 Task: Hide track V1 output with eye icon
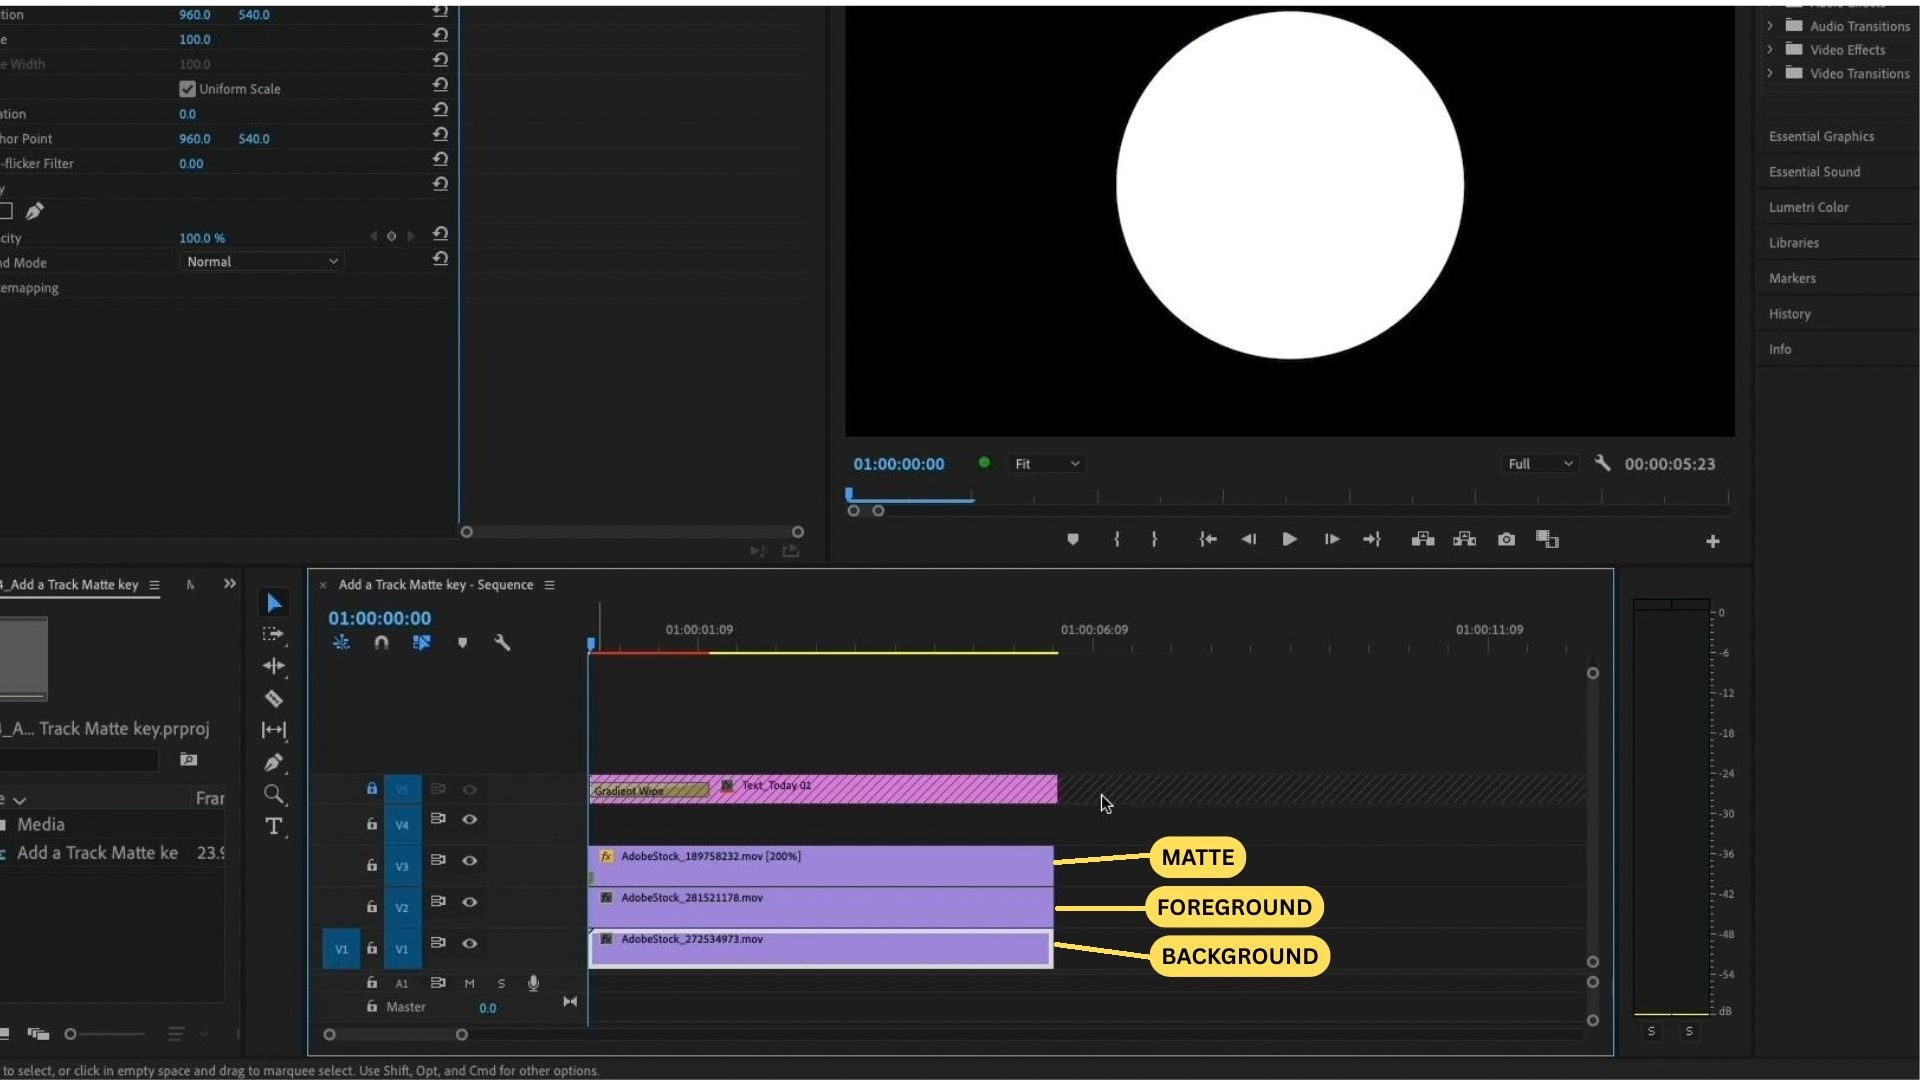[x=469, y=943]
